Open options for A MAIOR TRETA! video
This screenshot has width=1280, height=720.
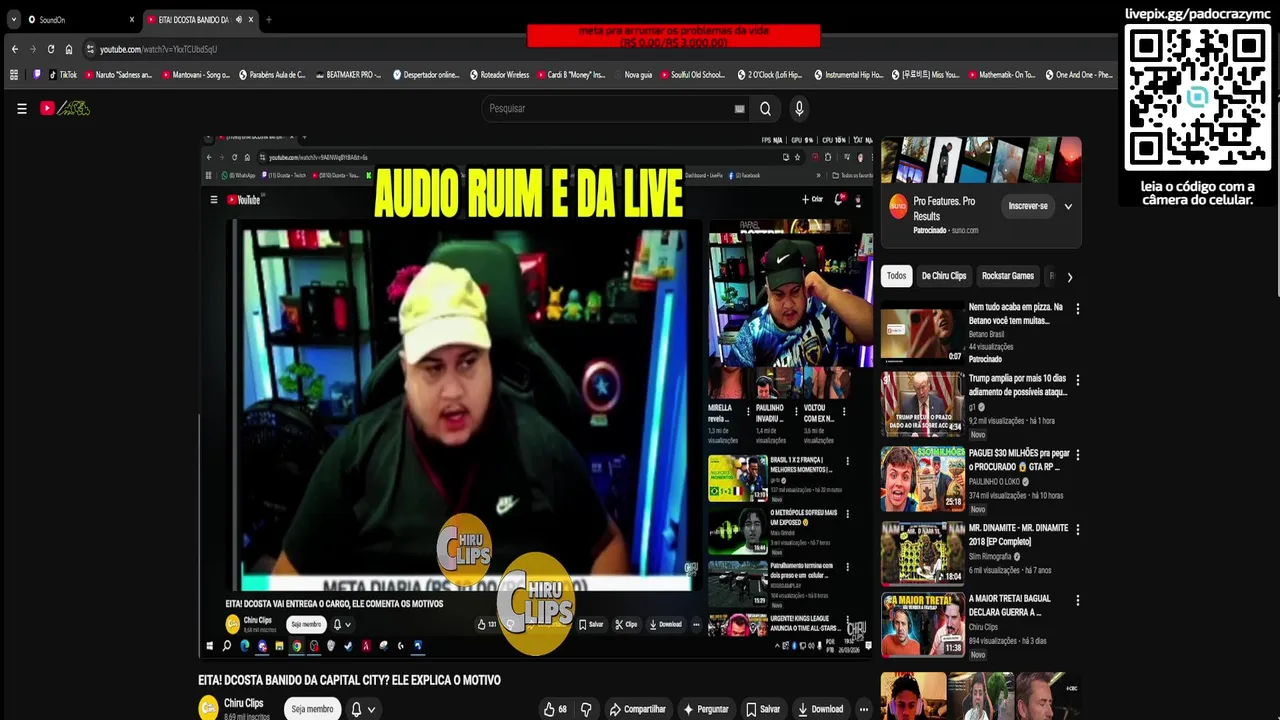coord(1077,600)
